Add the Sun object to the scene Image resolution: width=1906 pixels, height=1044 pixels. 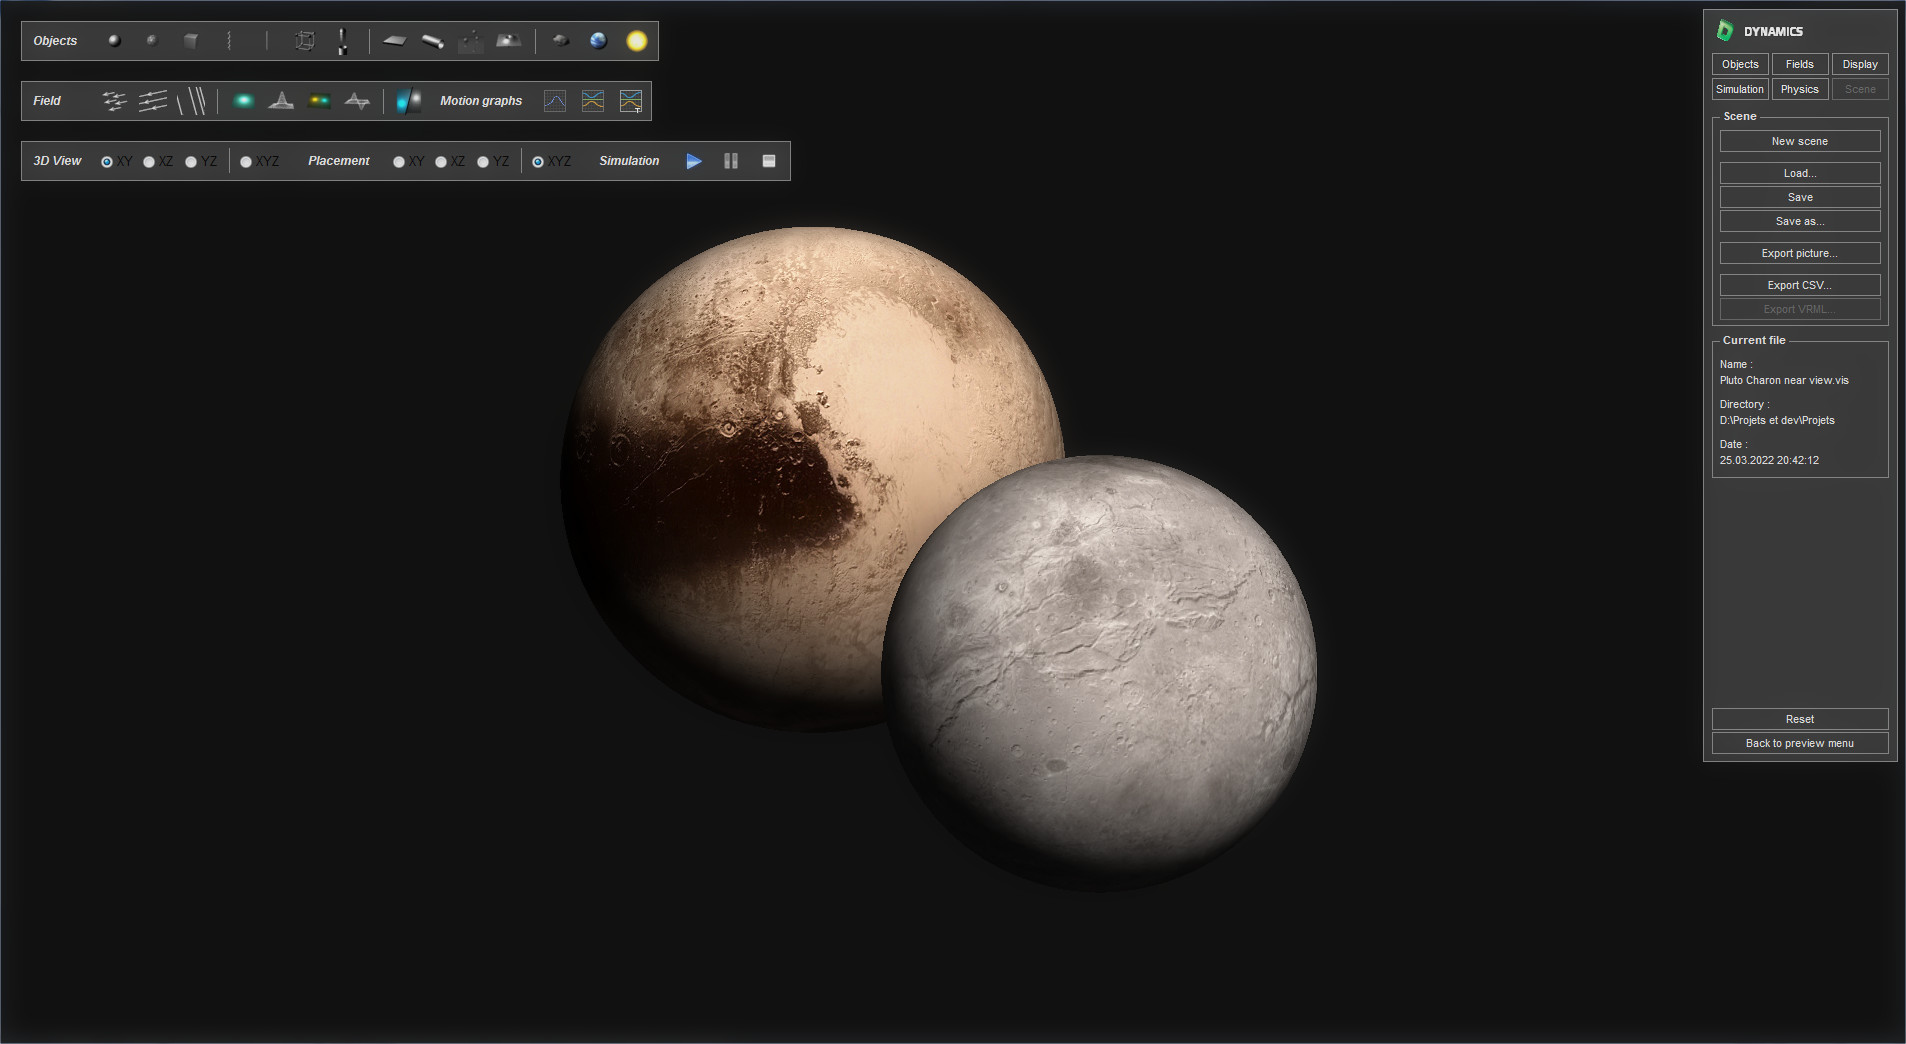click(x=636, y=40)
